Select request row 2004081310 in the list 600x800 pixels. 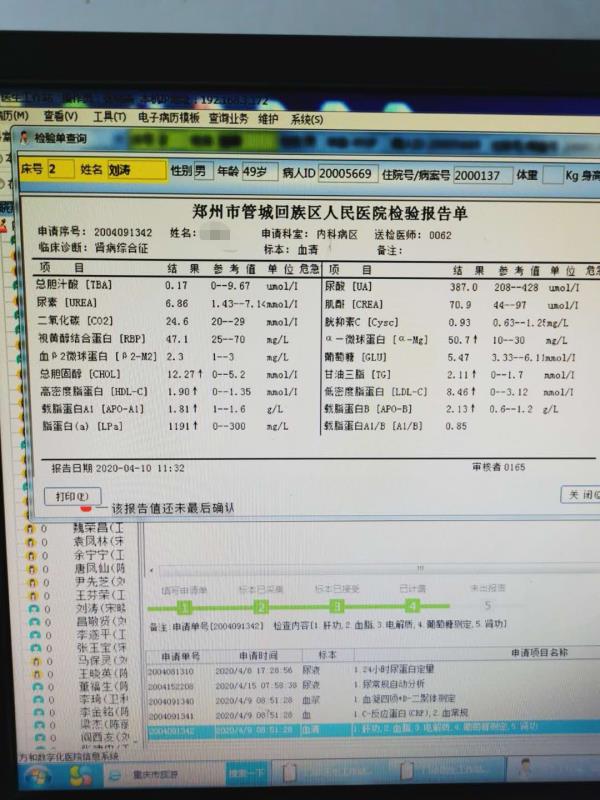click(x=170, y=671)
